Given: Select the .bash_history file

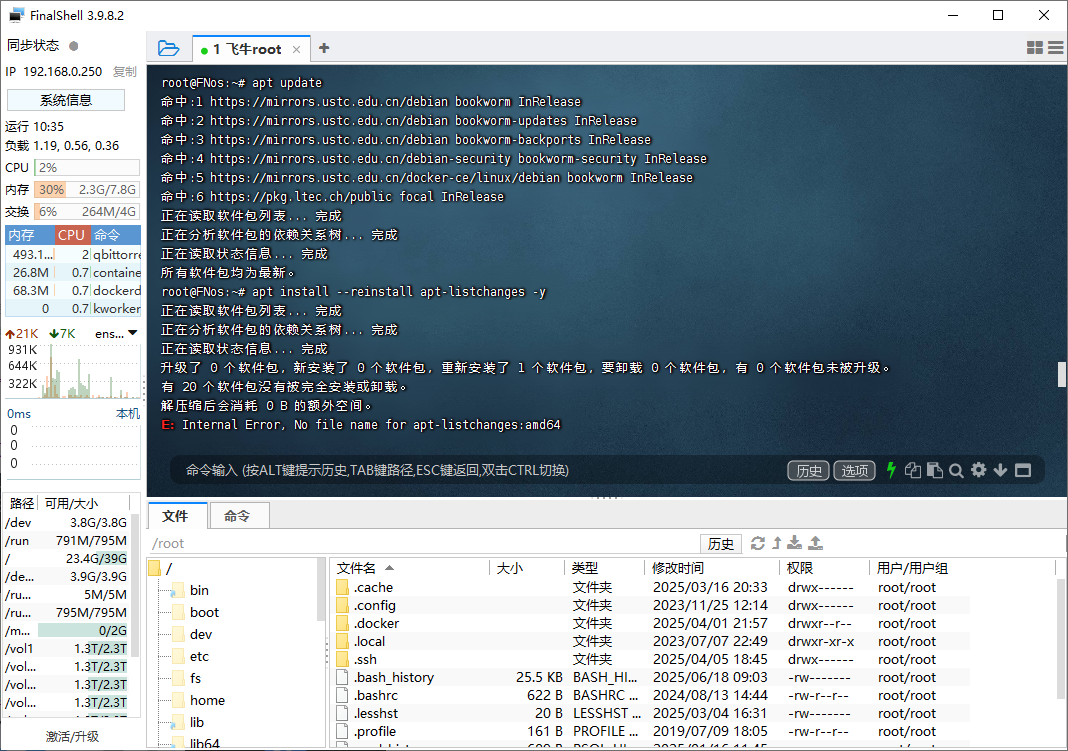Looking at the screenshot, I should click(652, 677).
